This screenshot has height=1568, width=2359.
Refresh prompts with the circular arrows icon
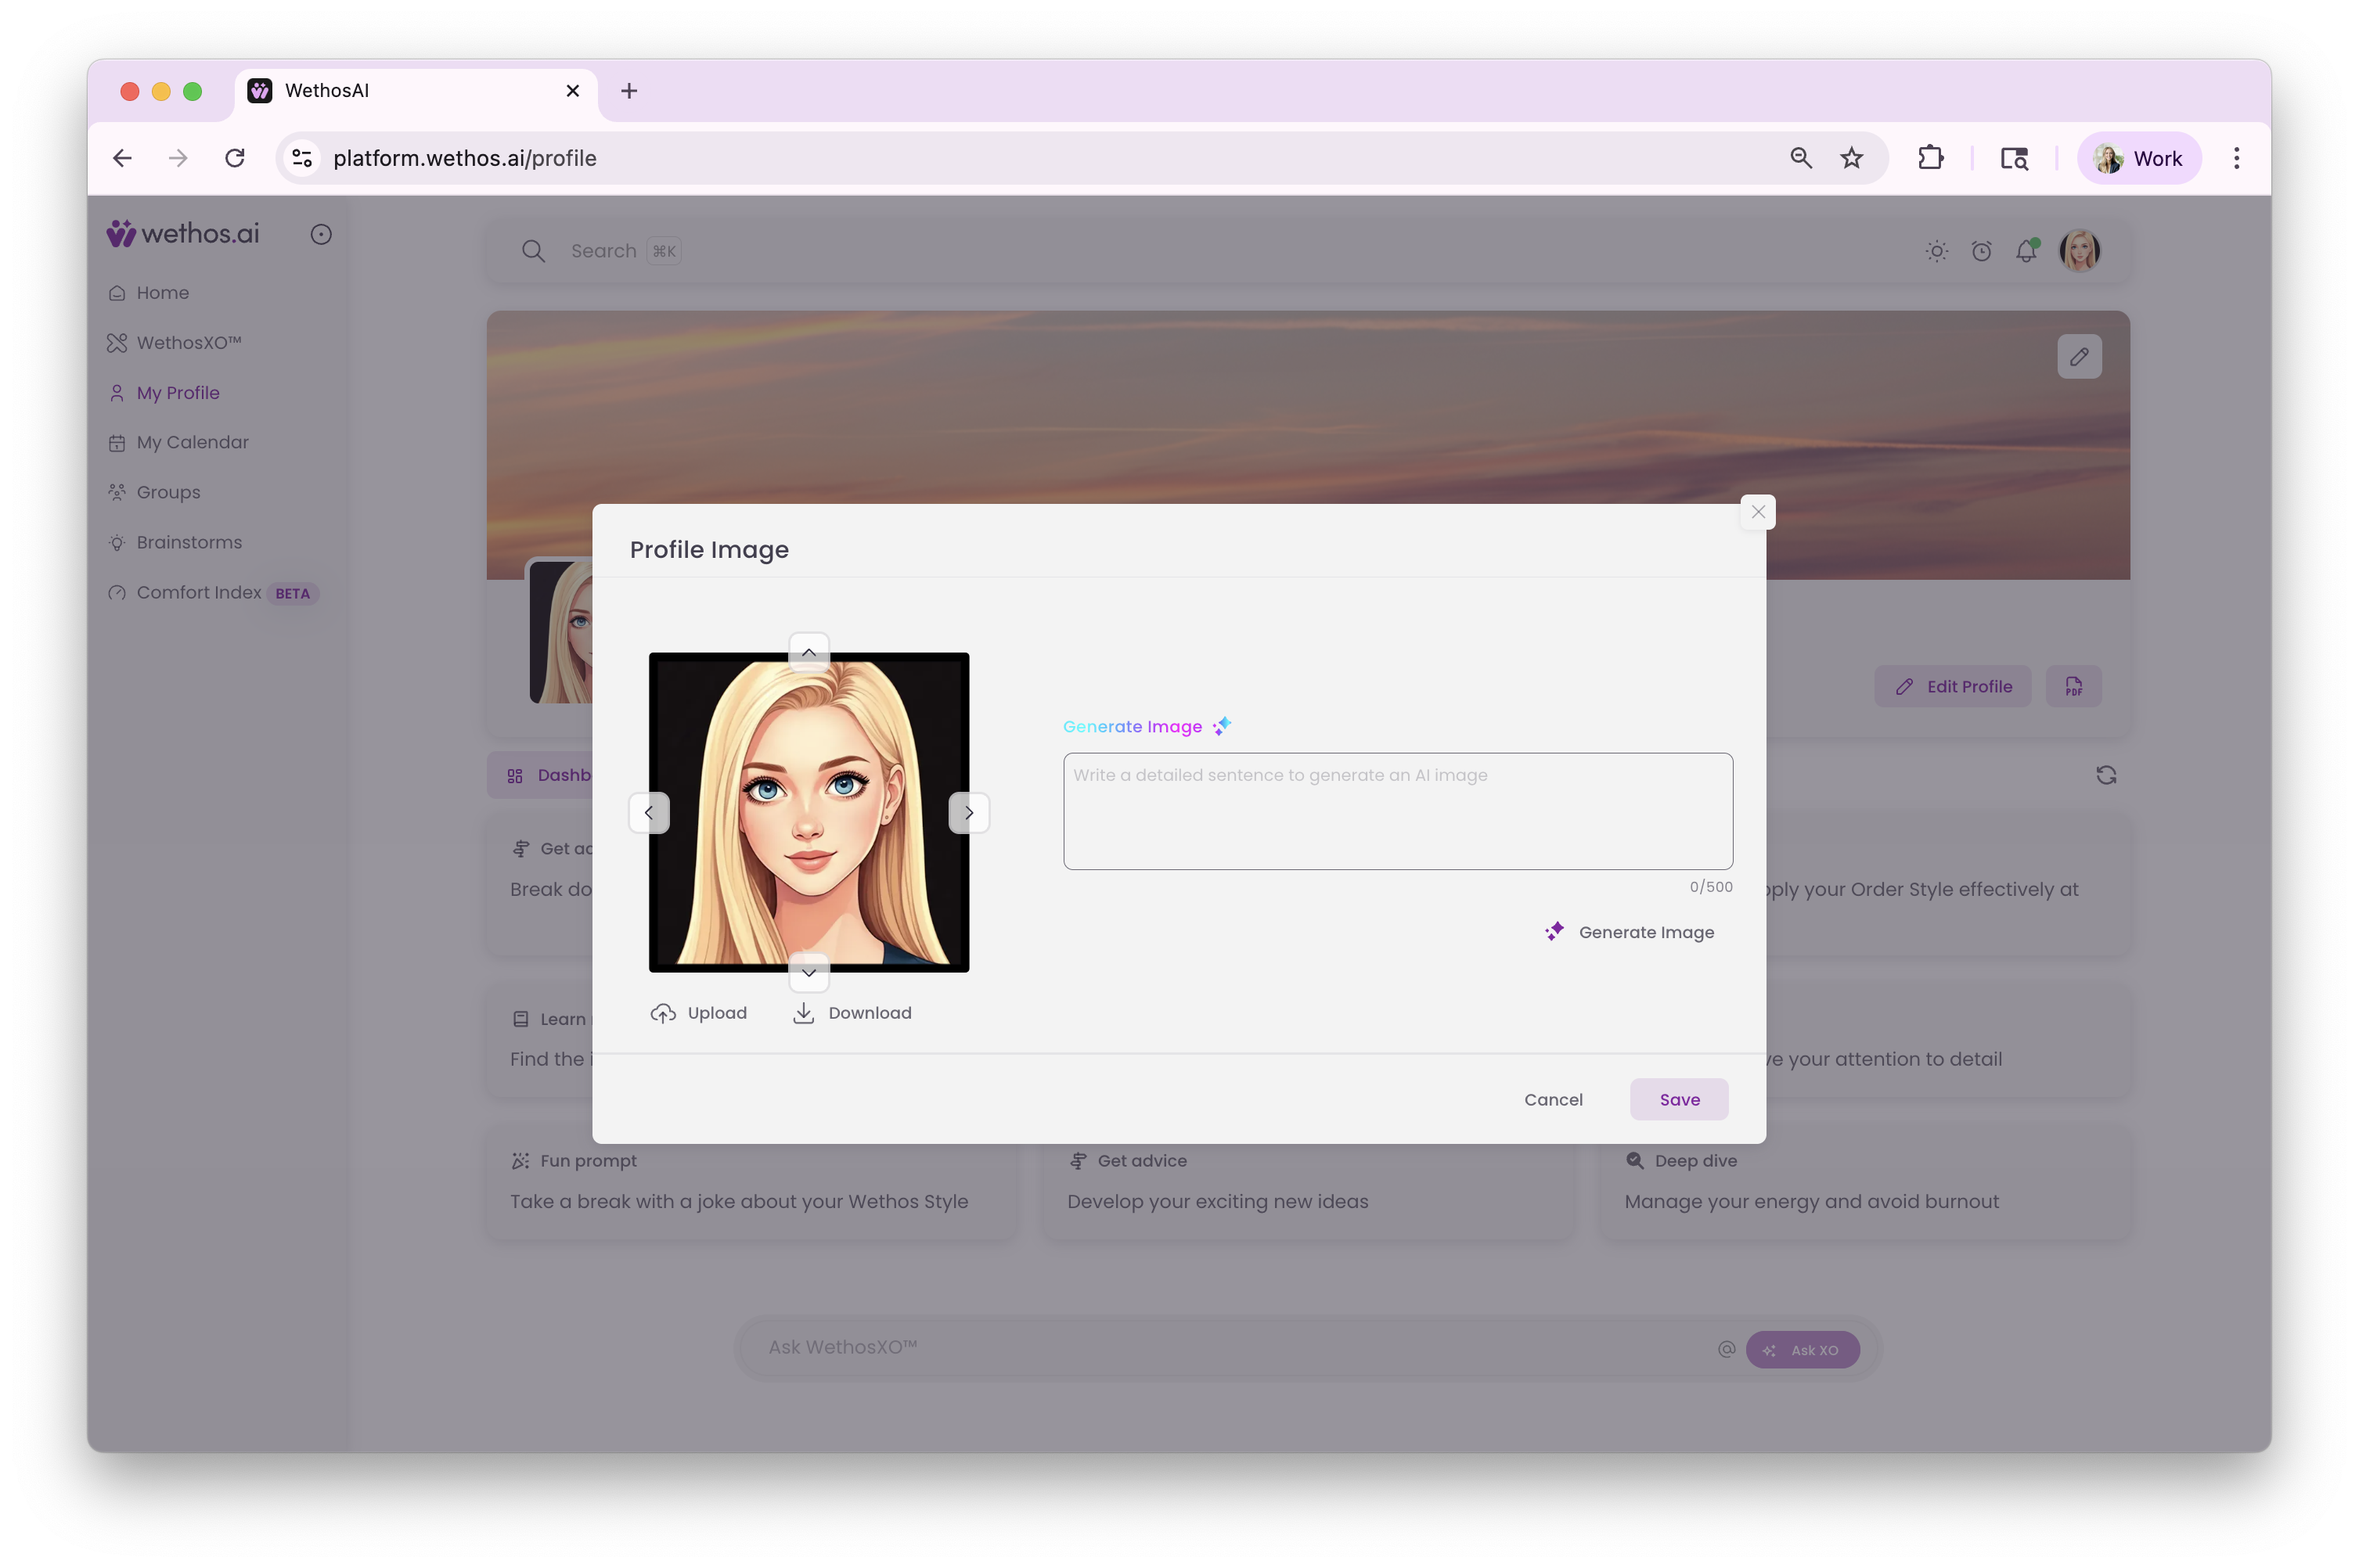(2105, 775)
